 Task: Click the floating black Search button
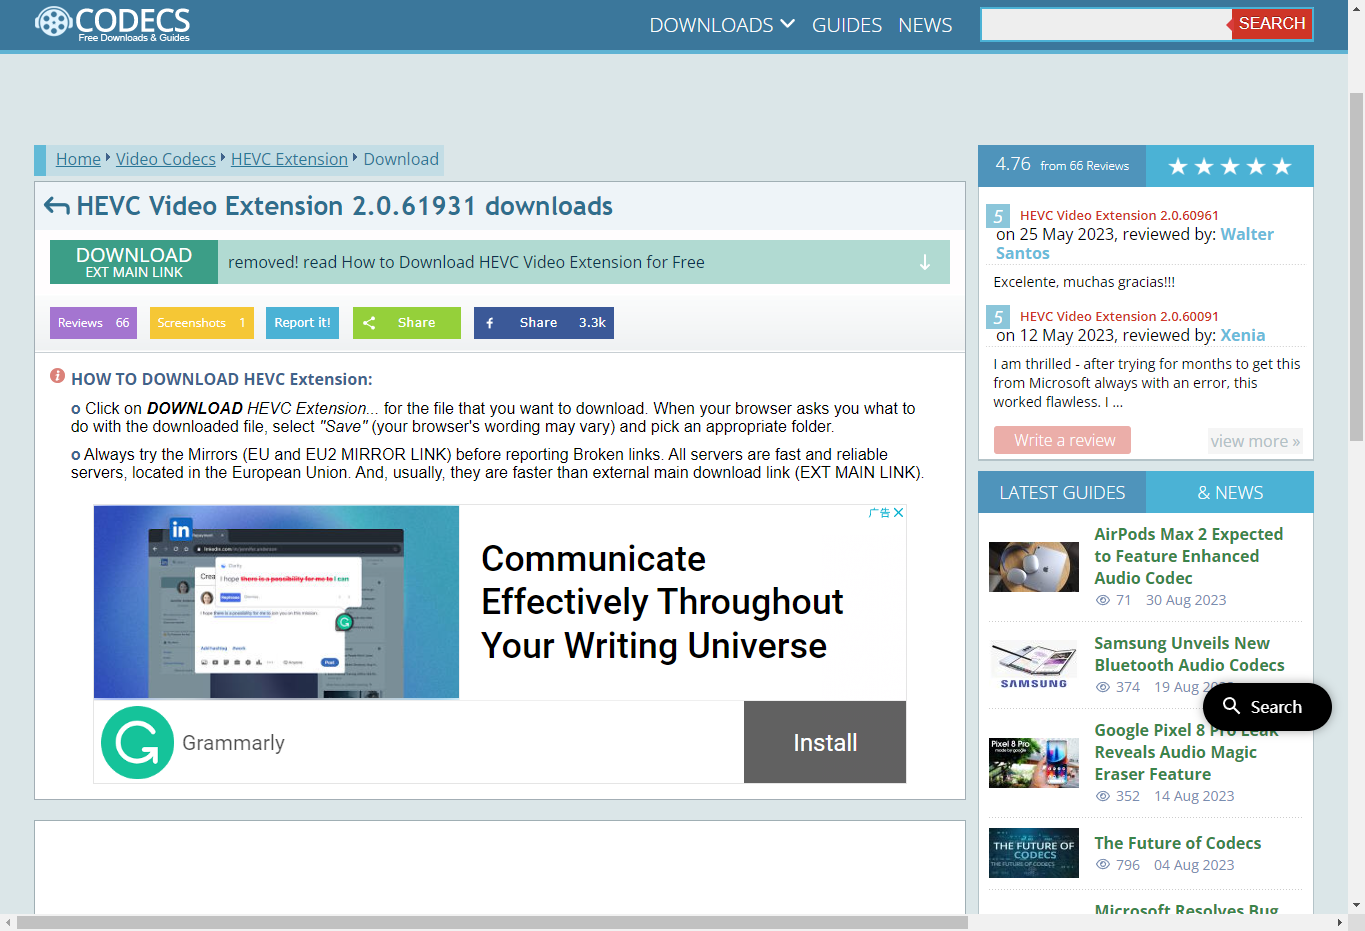pos(1267,707)
